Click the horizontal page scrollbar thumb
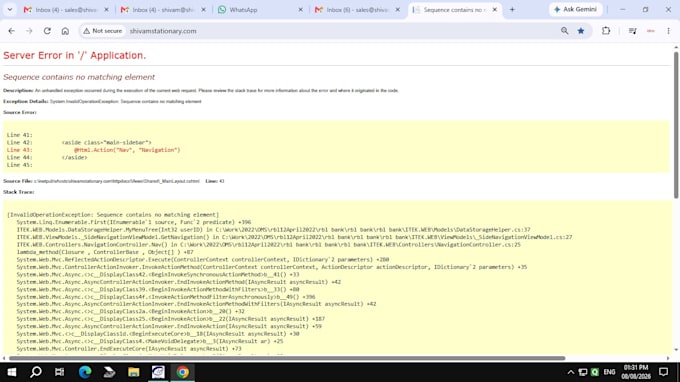The image size is (680, 382). point(287,358)
